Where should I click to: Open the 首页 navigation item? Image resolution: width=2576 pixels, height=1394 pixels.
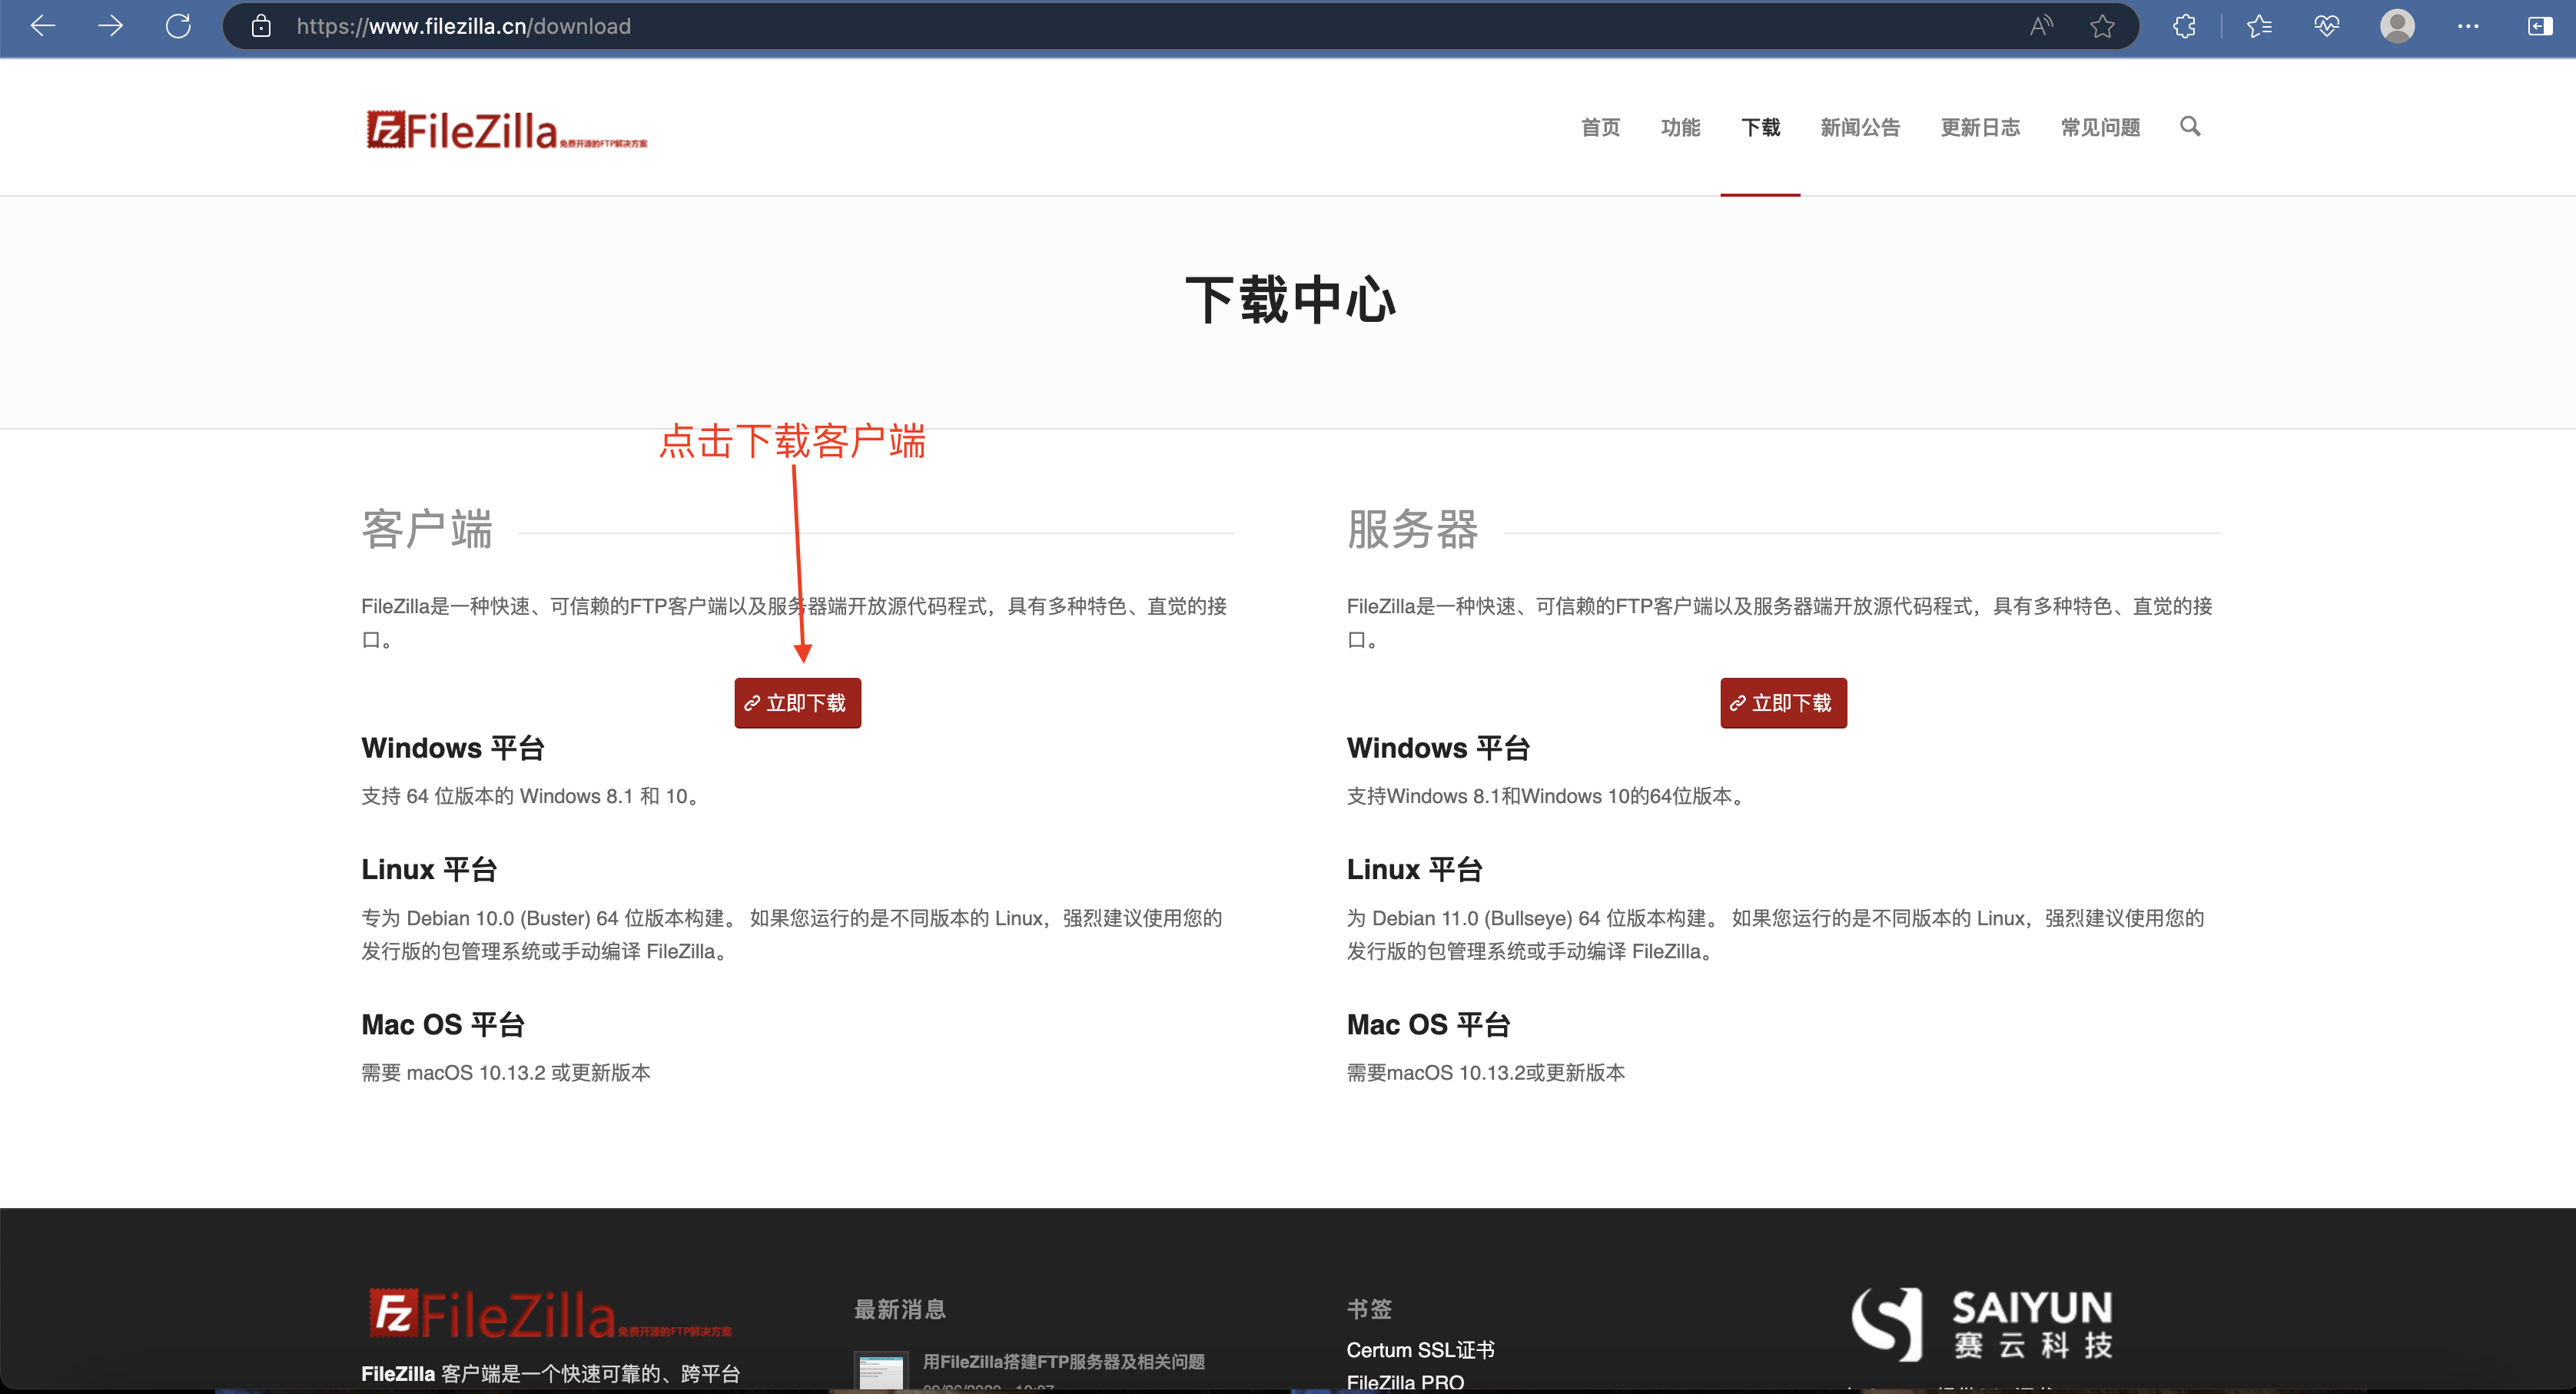1600,127
